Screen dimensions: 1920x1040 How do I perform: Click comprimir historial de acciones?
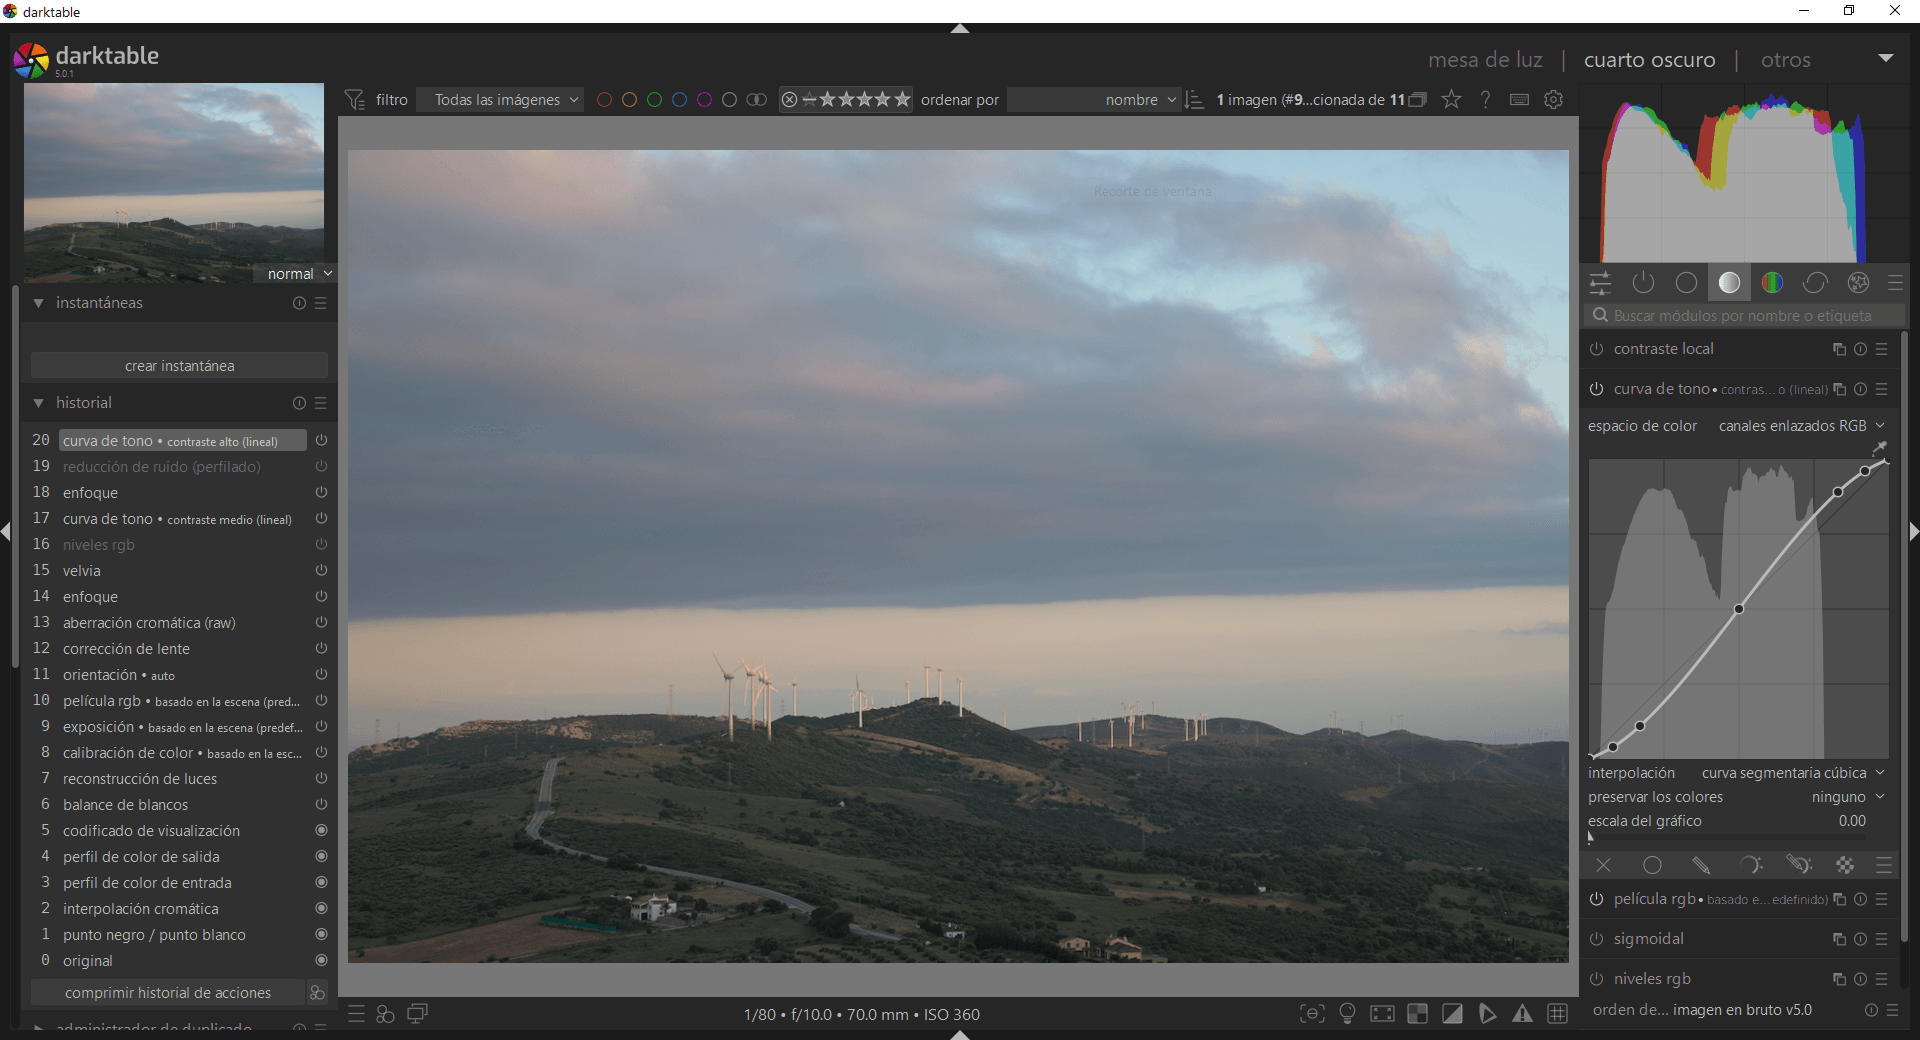coord(168,993)
